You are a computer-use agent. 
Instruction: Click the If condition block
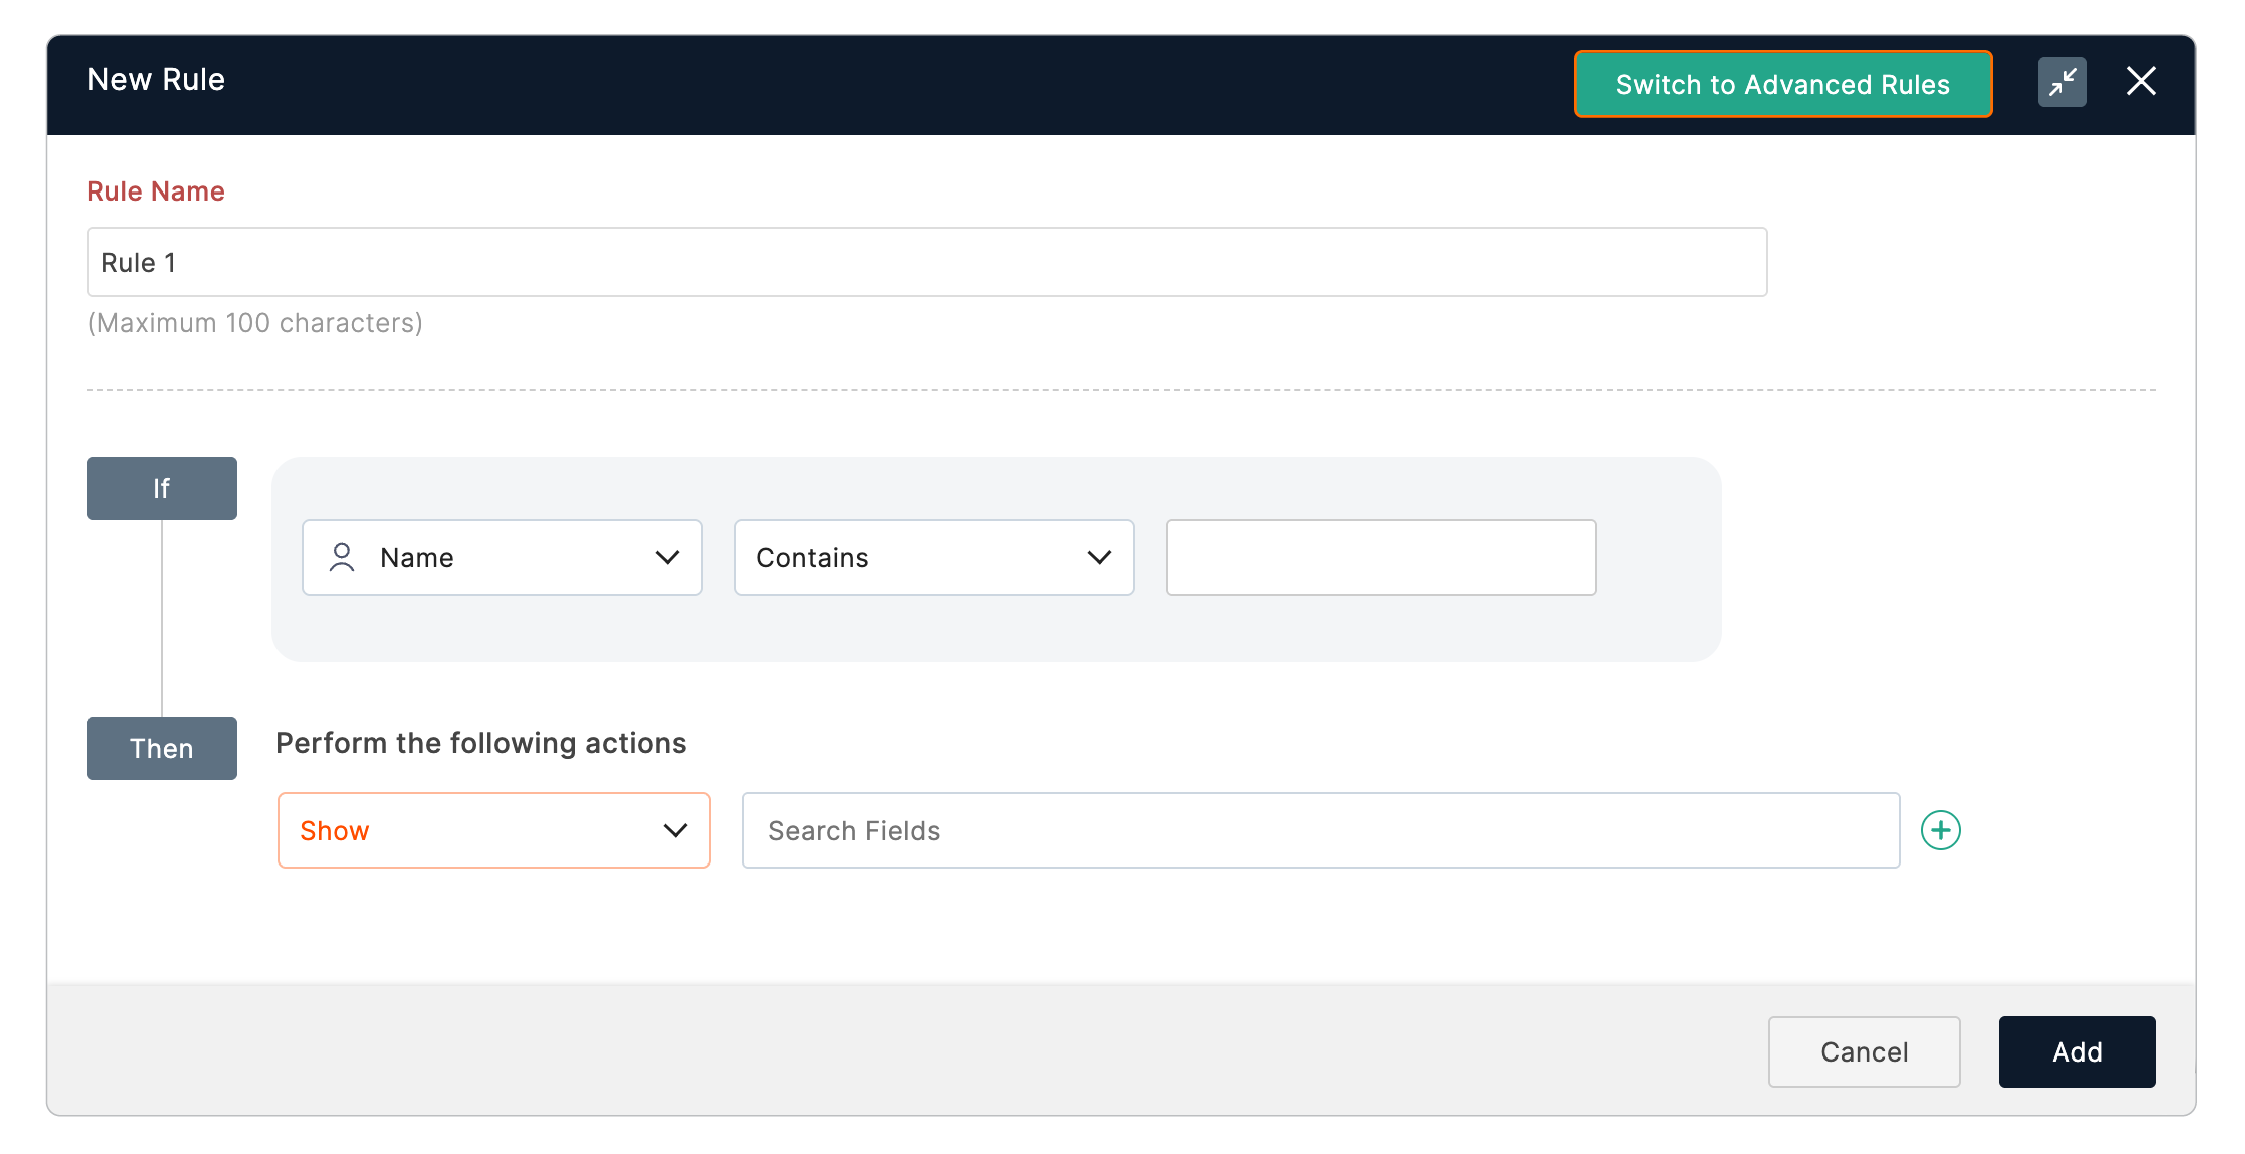pyautogui.click(x=161, y=488)
